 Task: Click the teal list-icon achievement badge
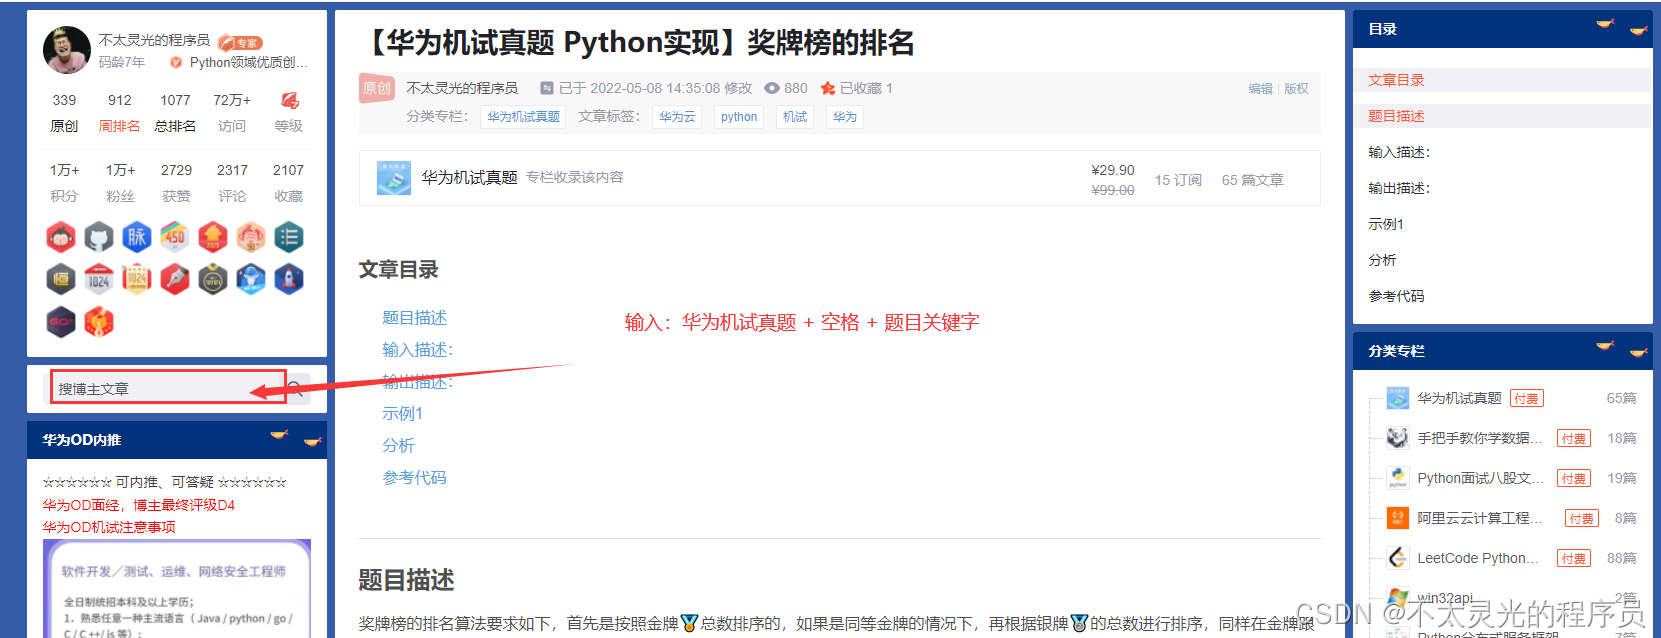point(289,237)
